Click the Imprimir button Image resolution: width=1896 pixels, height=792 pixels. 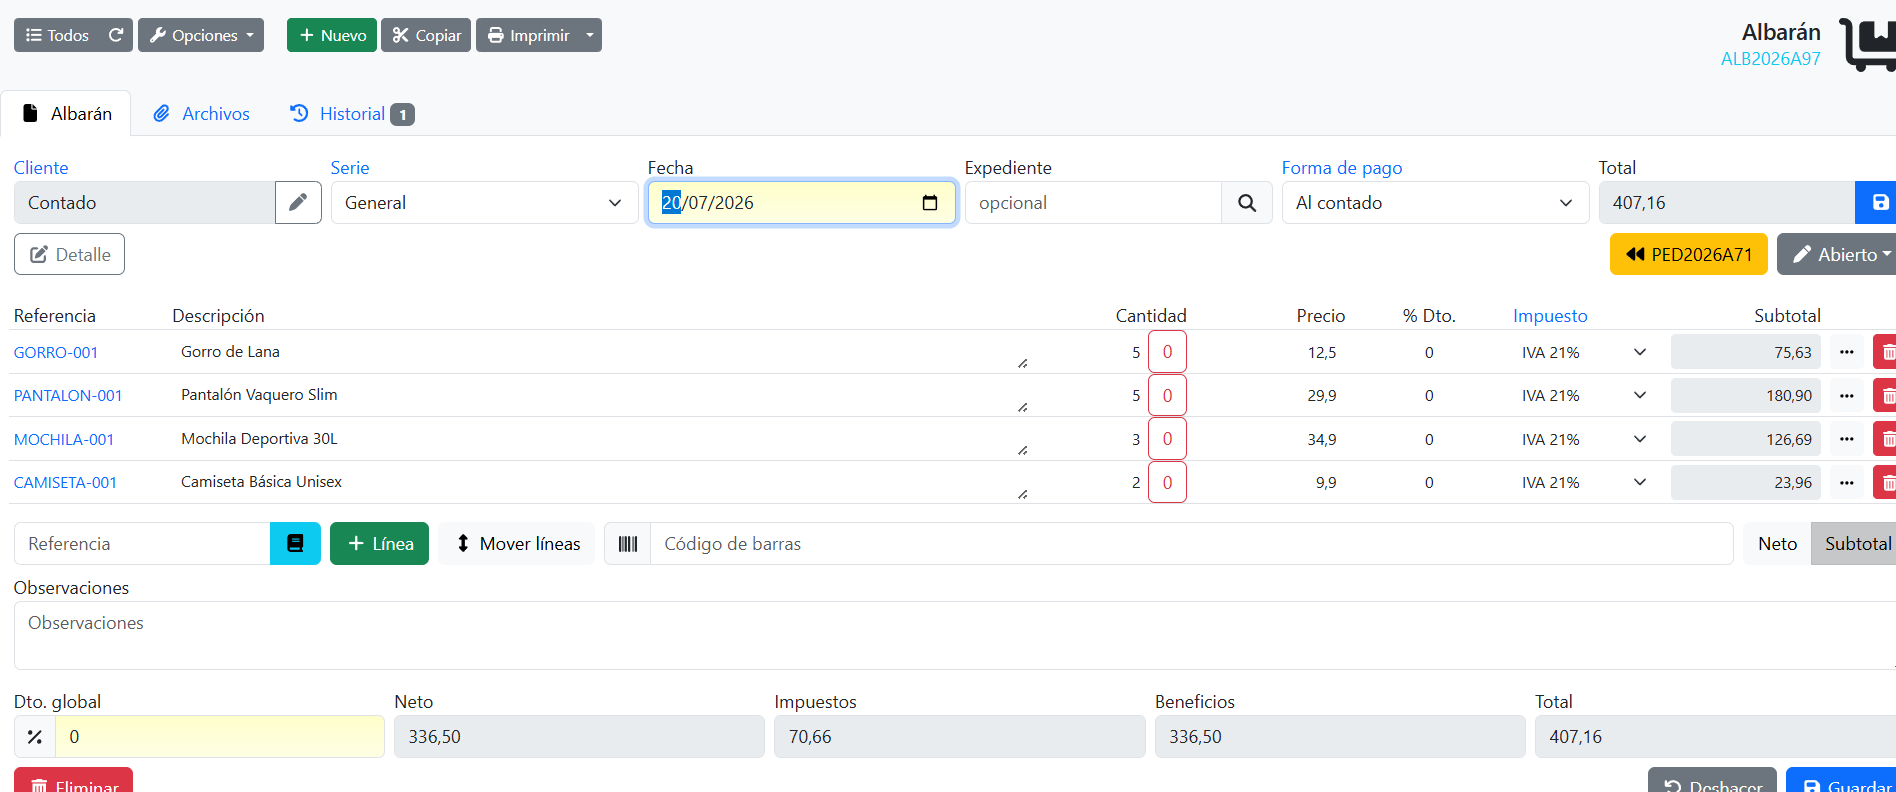click(528, 35)
